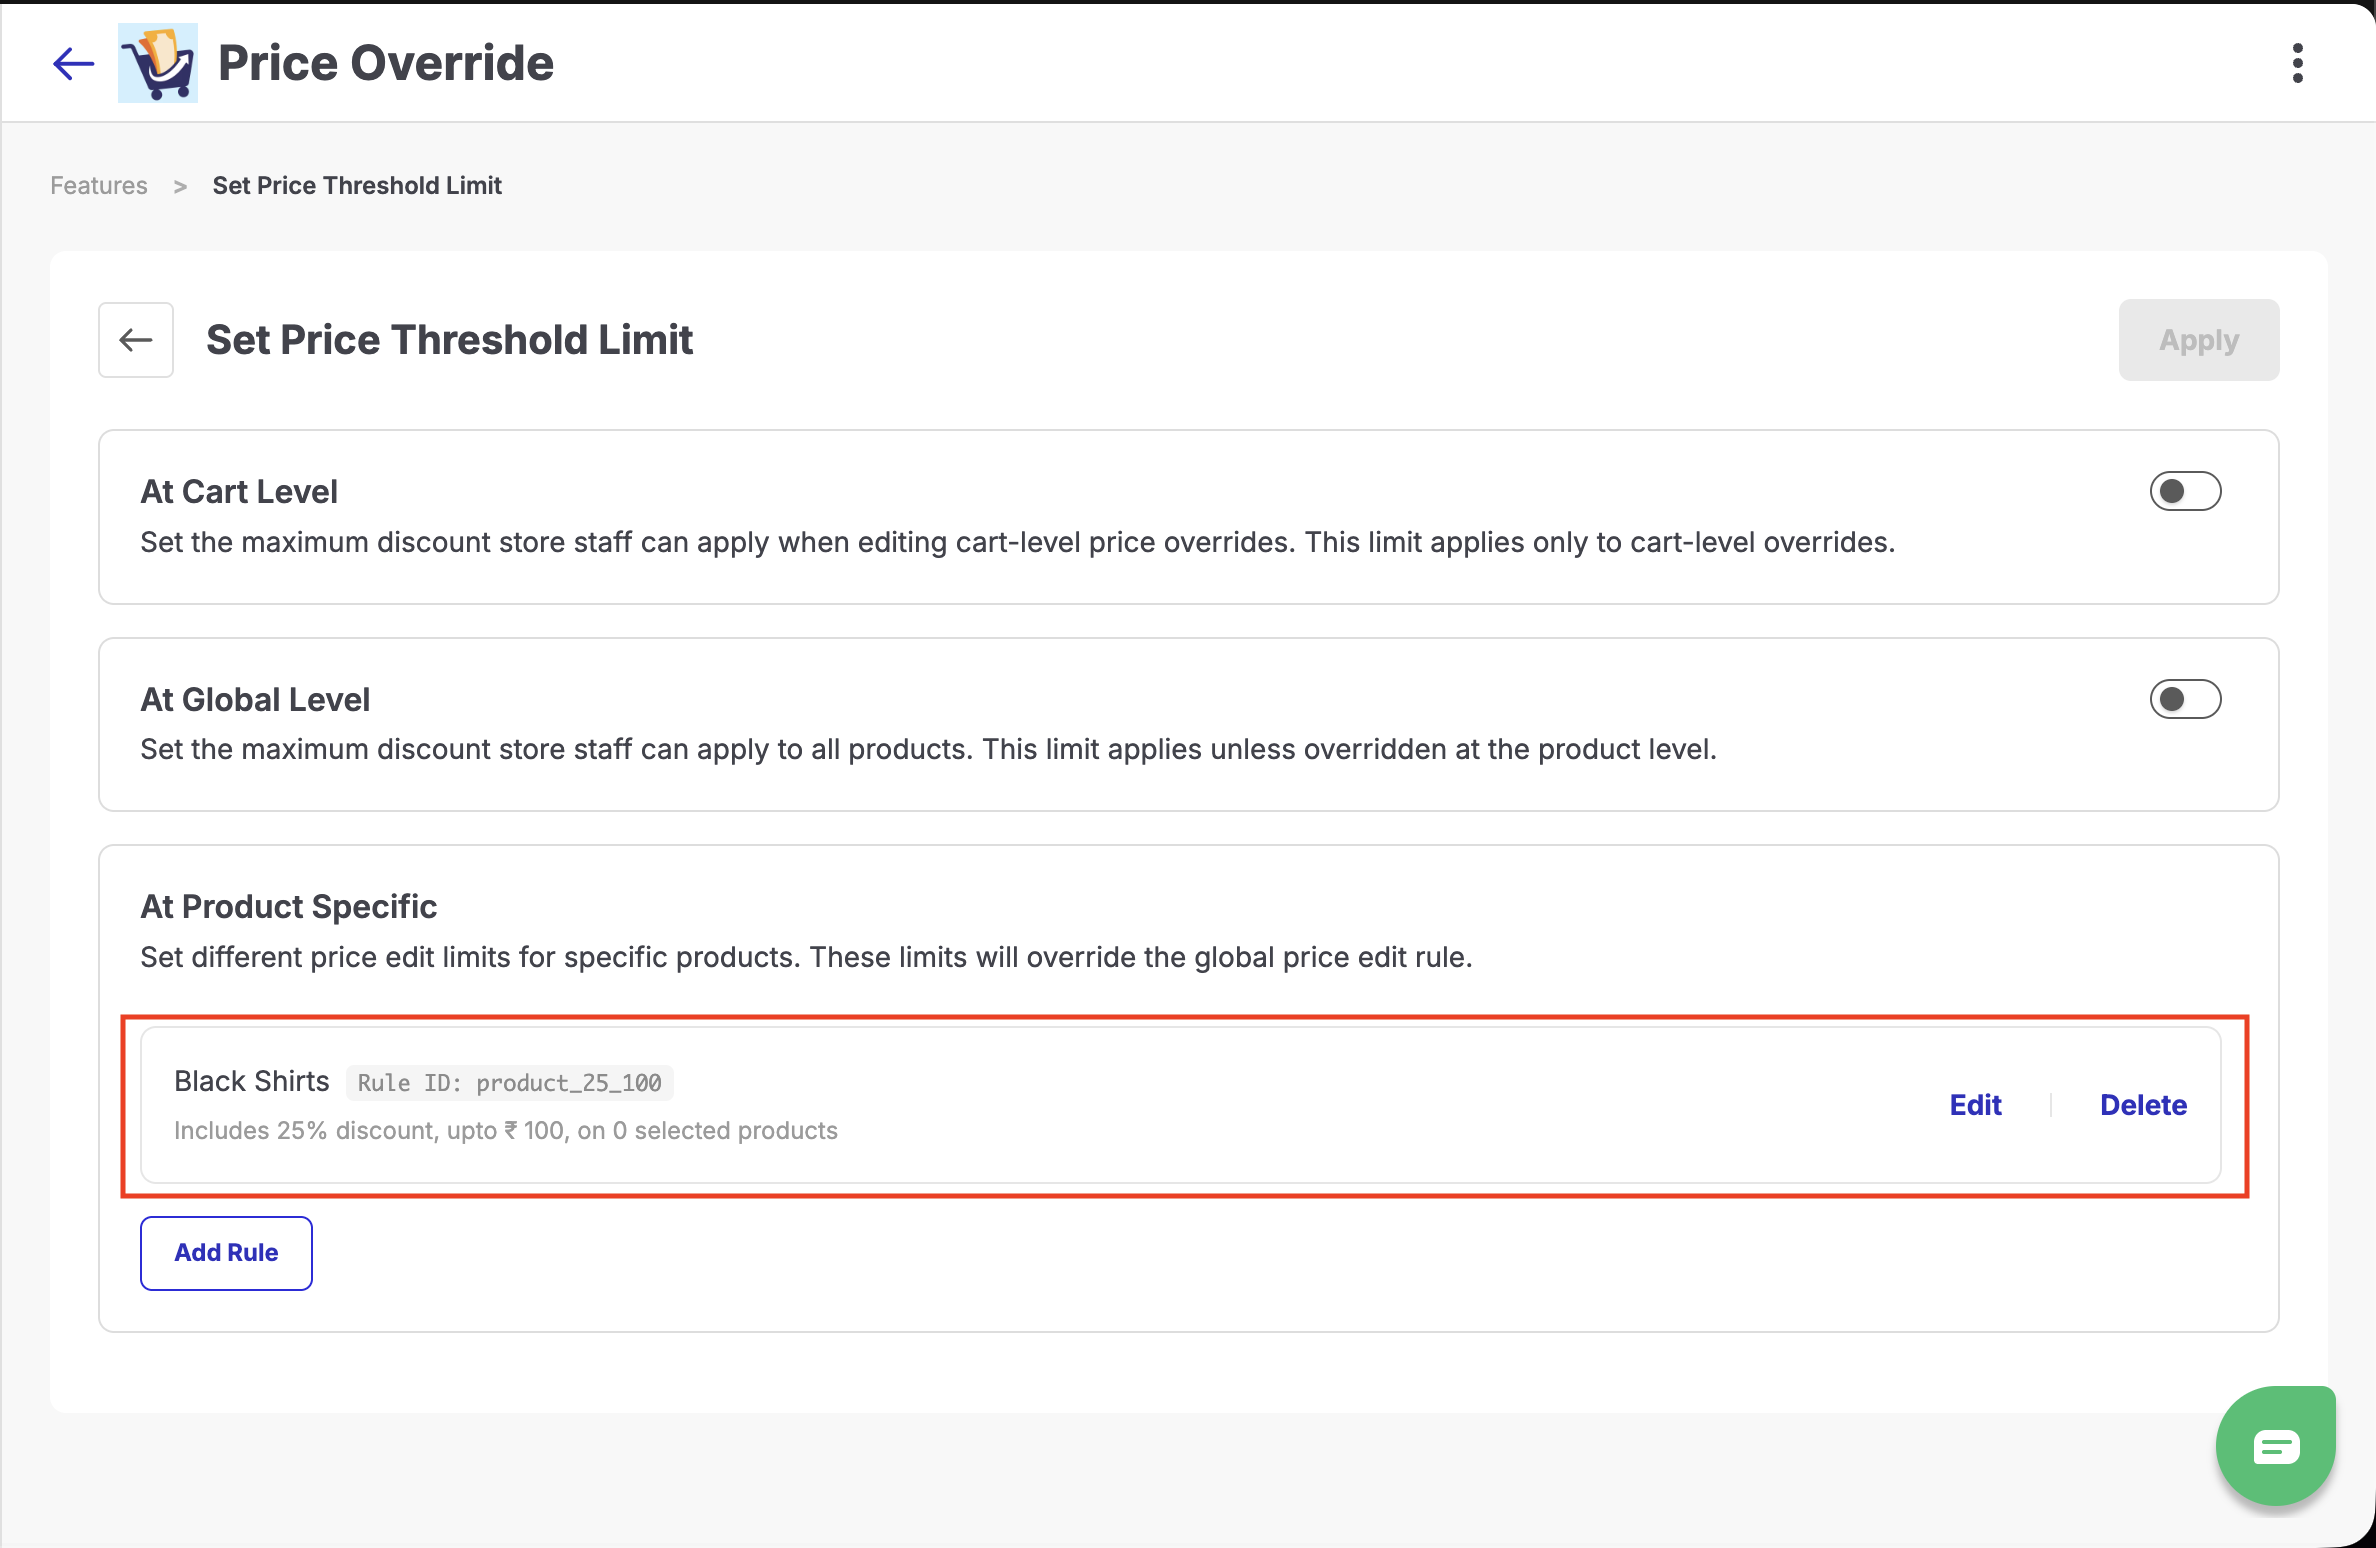Open the green chat support widget
Screen dimensions: 2376x1548
click(x=2276, y=1445)
